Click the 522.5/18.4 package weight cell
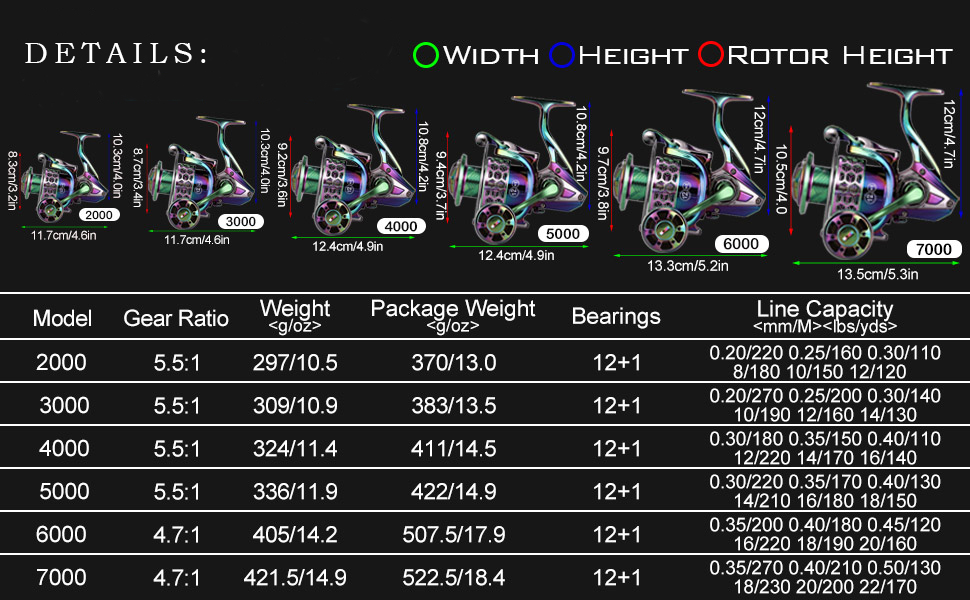Image resolution: width=970 pixels, height=600 pixels. [453, 577]
